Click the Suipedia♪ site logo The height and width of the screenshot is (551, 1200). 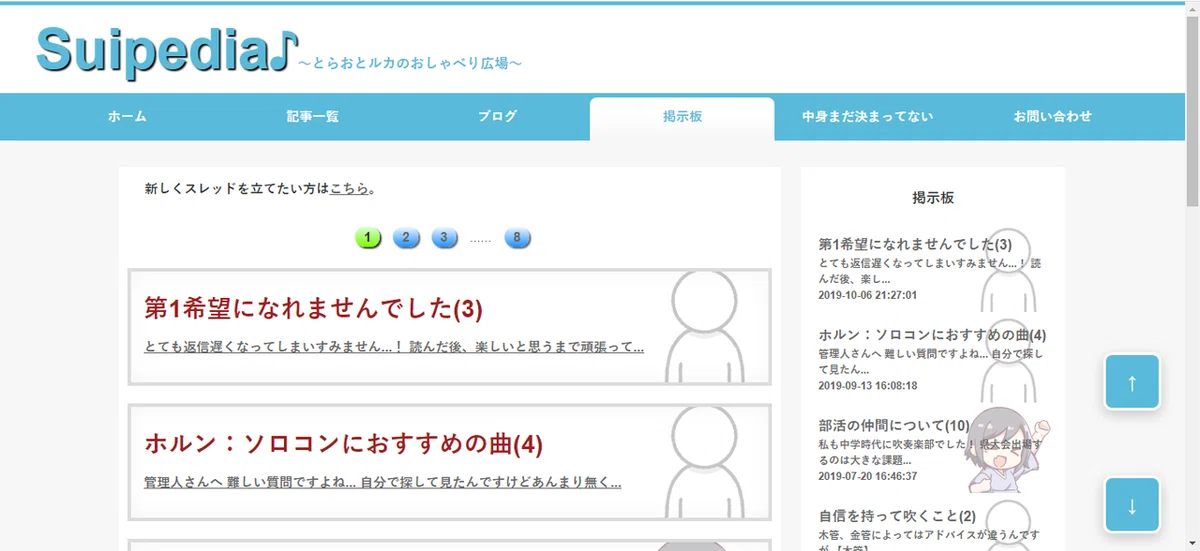point(167,50)
